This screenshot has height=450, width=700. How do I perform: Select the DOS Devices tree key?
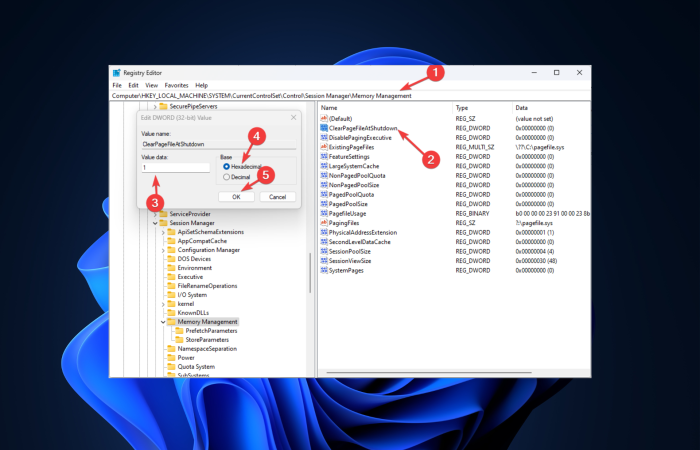tap(194, 259)
